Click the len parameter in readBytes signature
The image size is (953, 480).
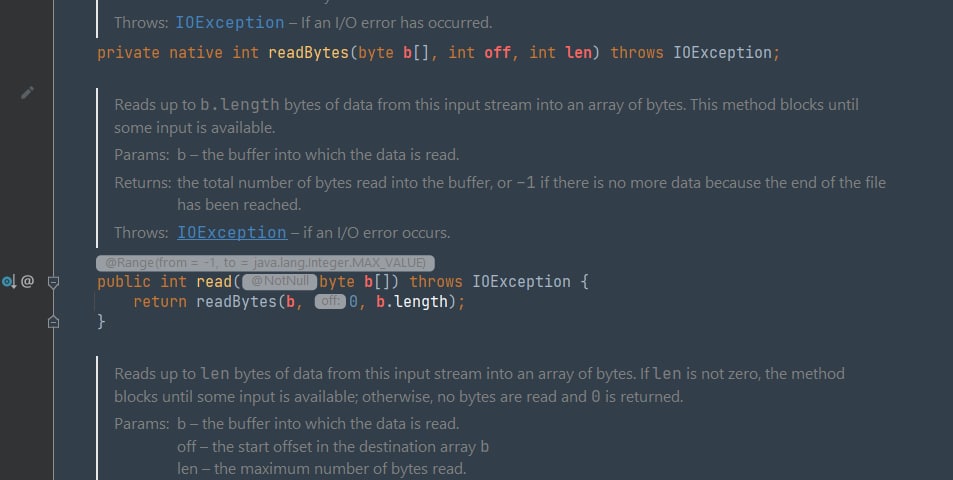point(578,53)
